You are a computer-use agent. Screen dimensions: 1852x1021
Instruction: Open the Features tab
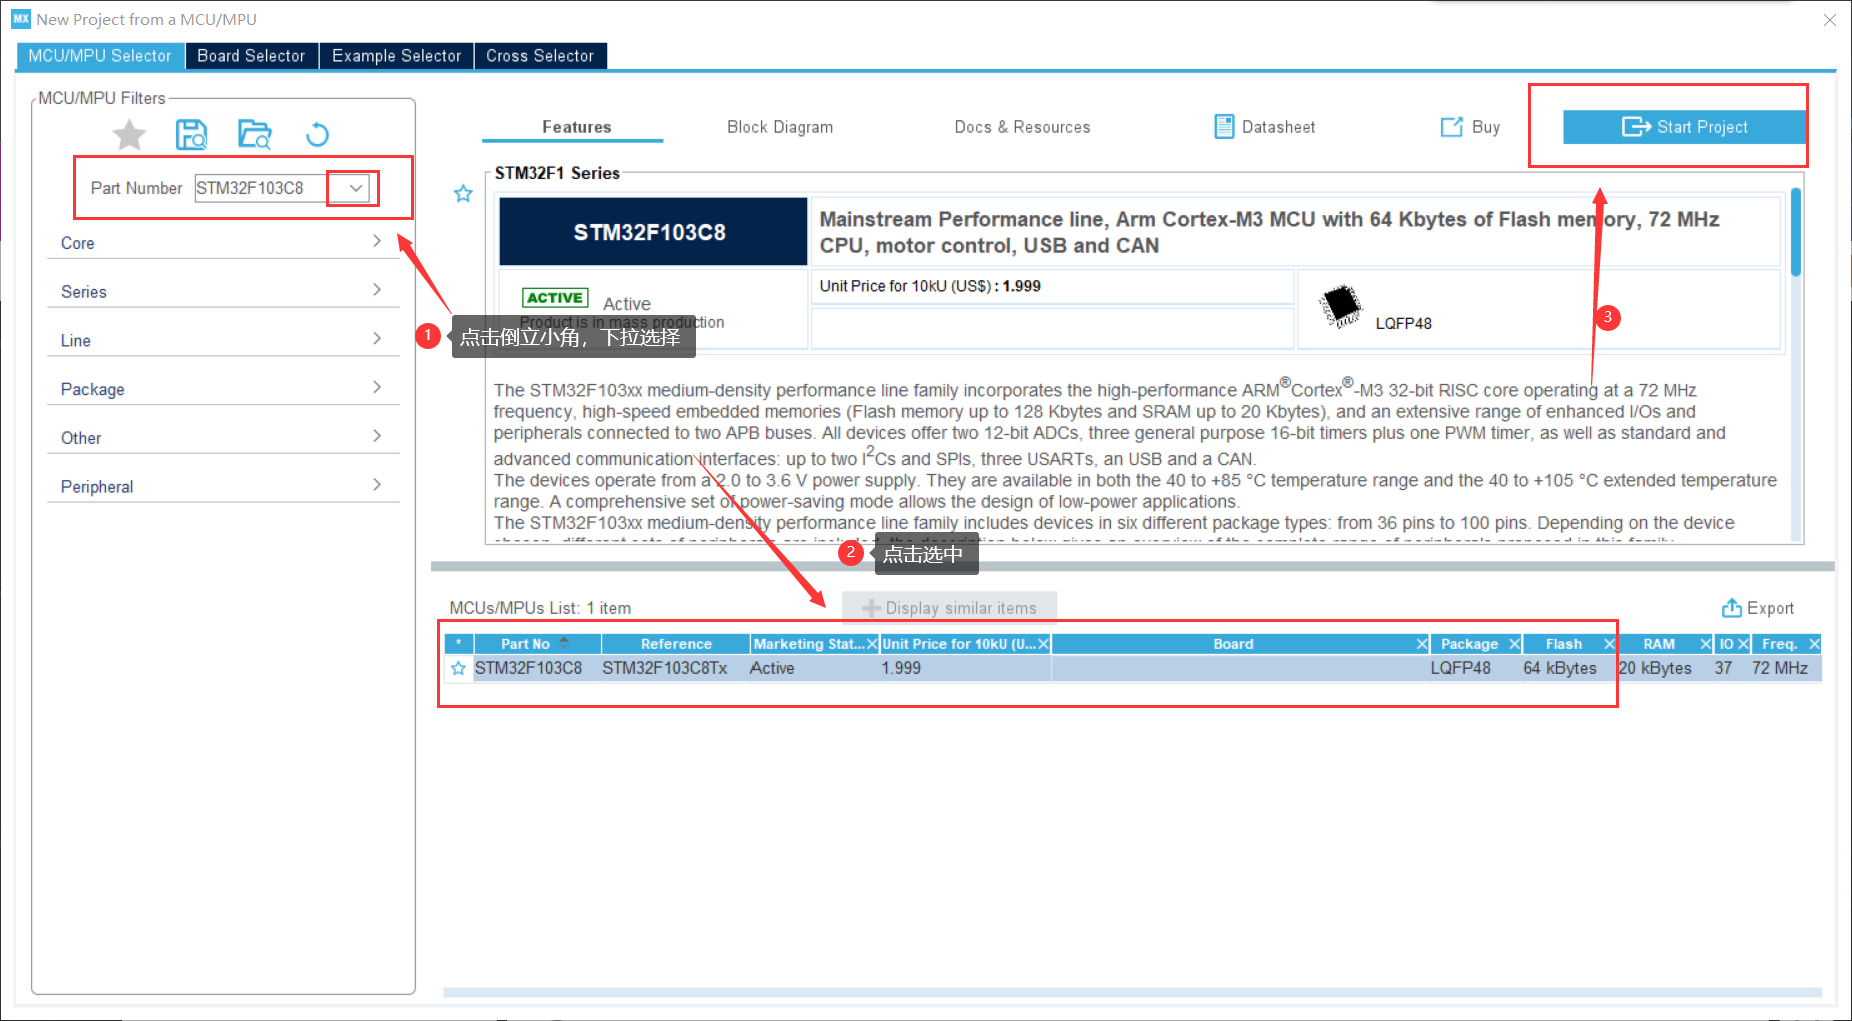[576, 127]
